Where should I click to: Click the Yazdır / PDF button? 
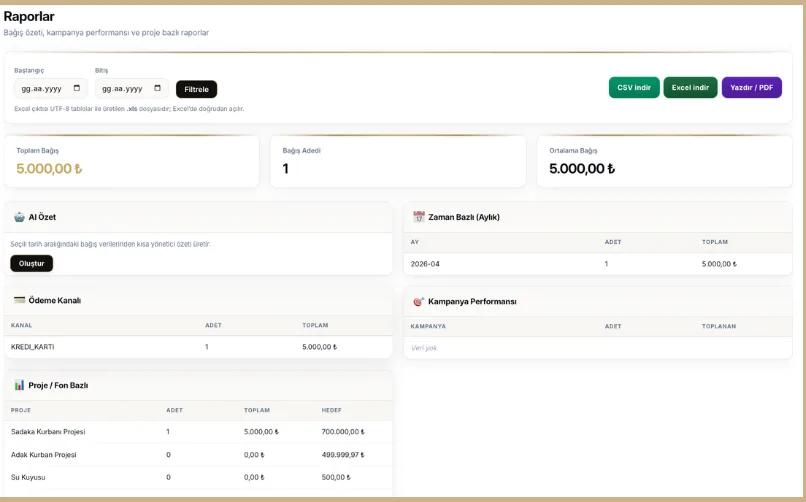(x=751, y=88)
